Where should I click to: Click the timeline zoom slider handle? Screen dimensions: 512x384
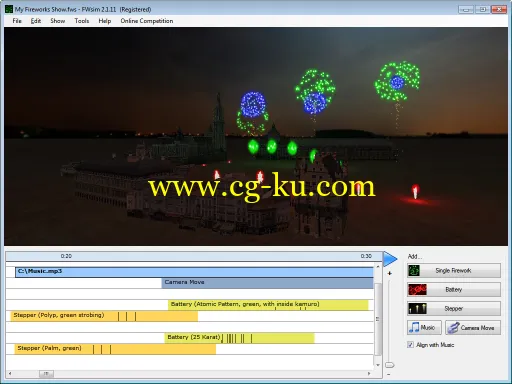[x=390, y=365]
